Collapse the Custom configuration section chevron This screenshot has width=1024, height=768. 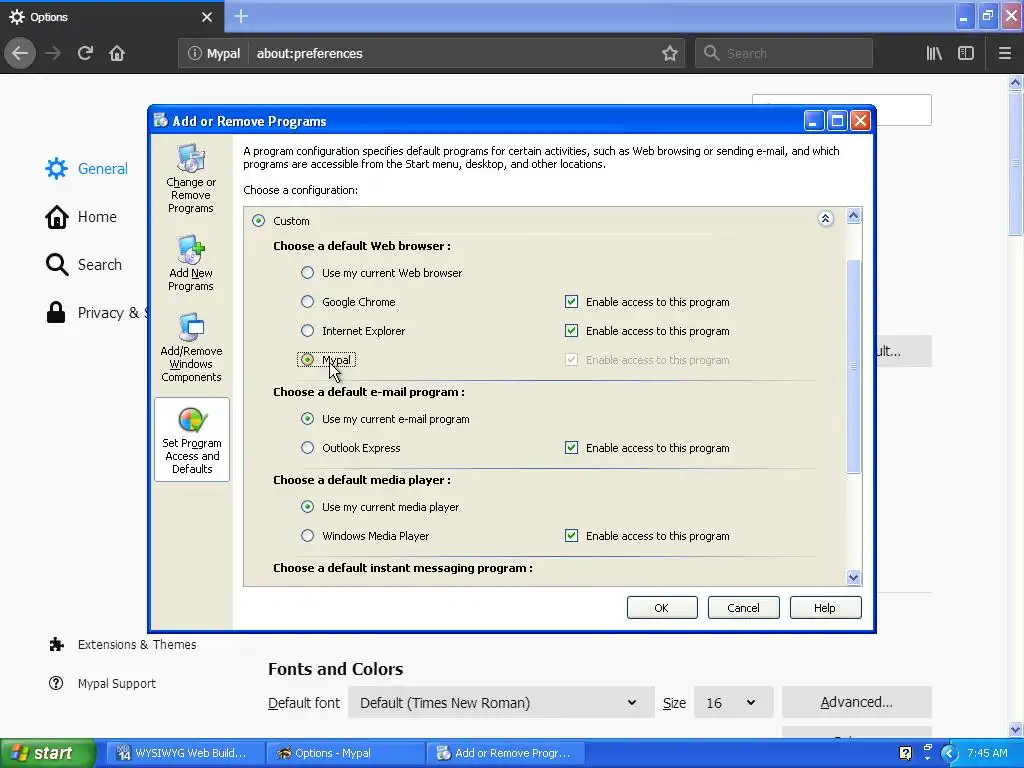point(825,219)
